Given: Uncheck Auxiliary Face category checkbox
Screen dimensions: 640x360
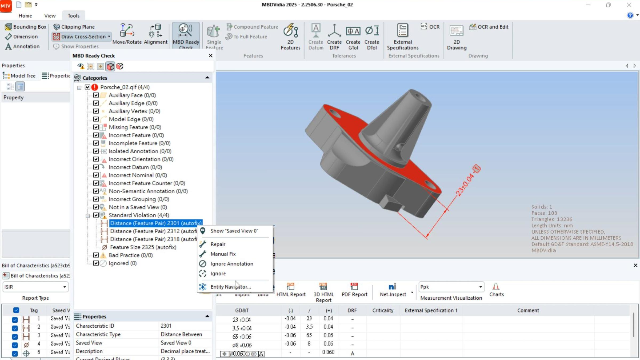Looking at the screenshot, I should 96,95.
